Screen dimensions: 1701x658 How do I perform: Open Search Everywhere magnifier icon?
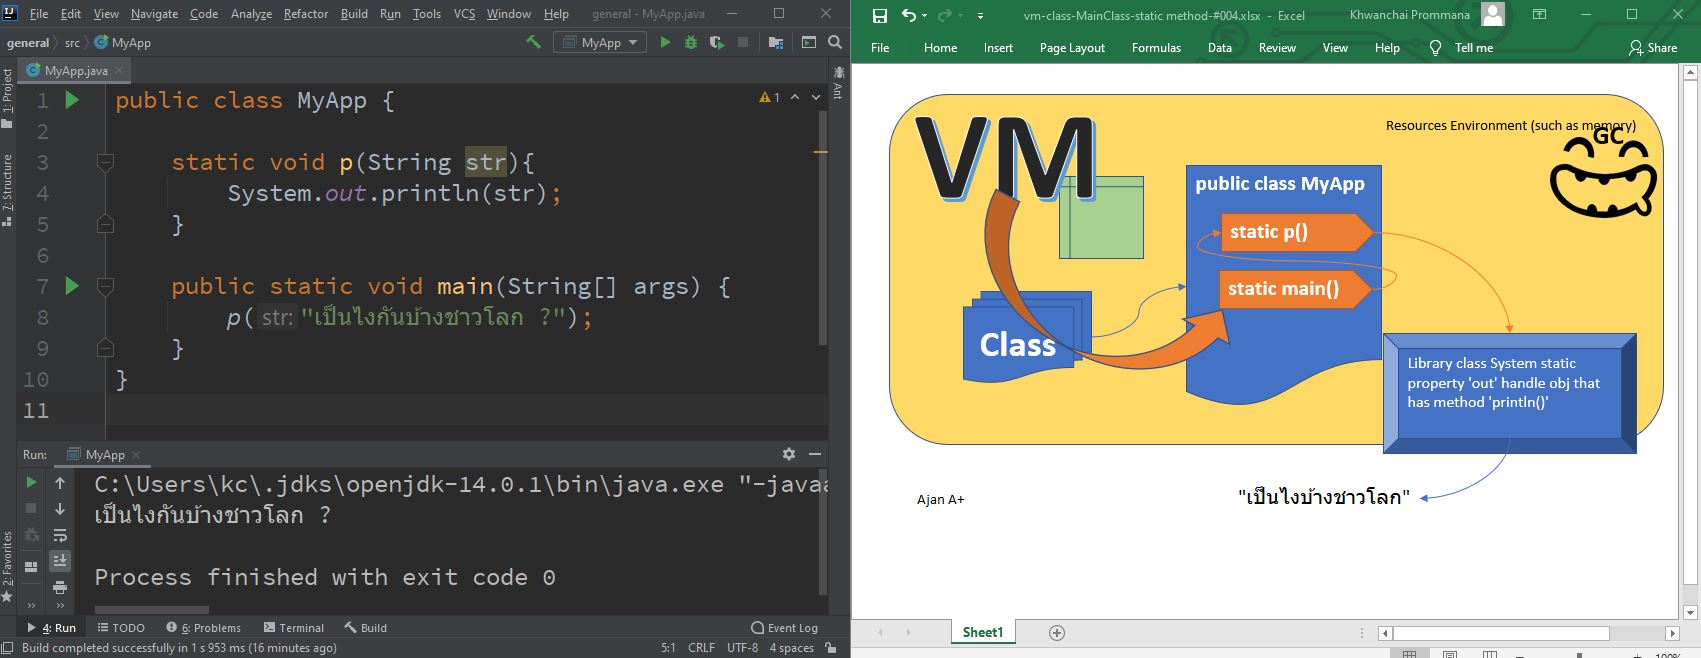[835, 42]
